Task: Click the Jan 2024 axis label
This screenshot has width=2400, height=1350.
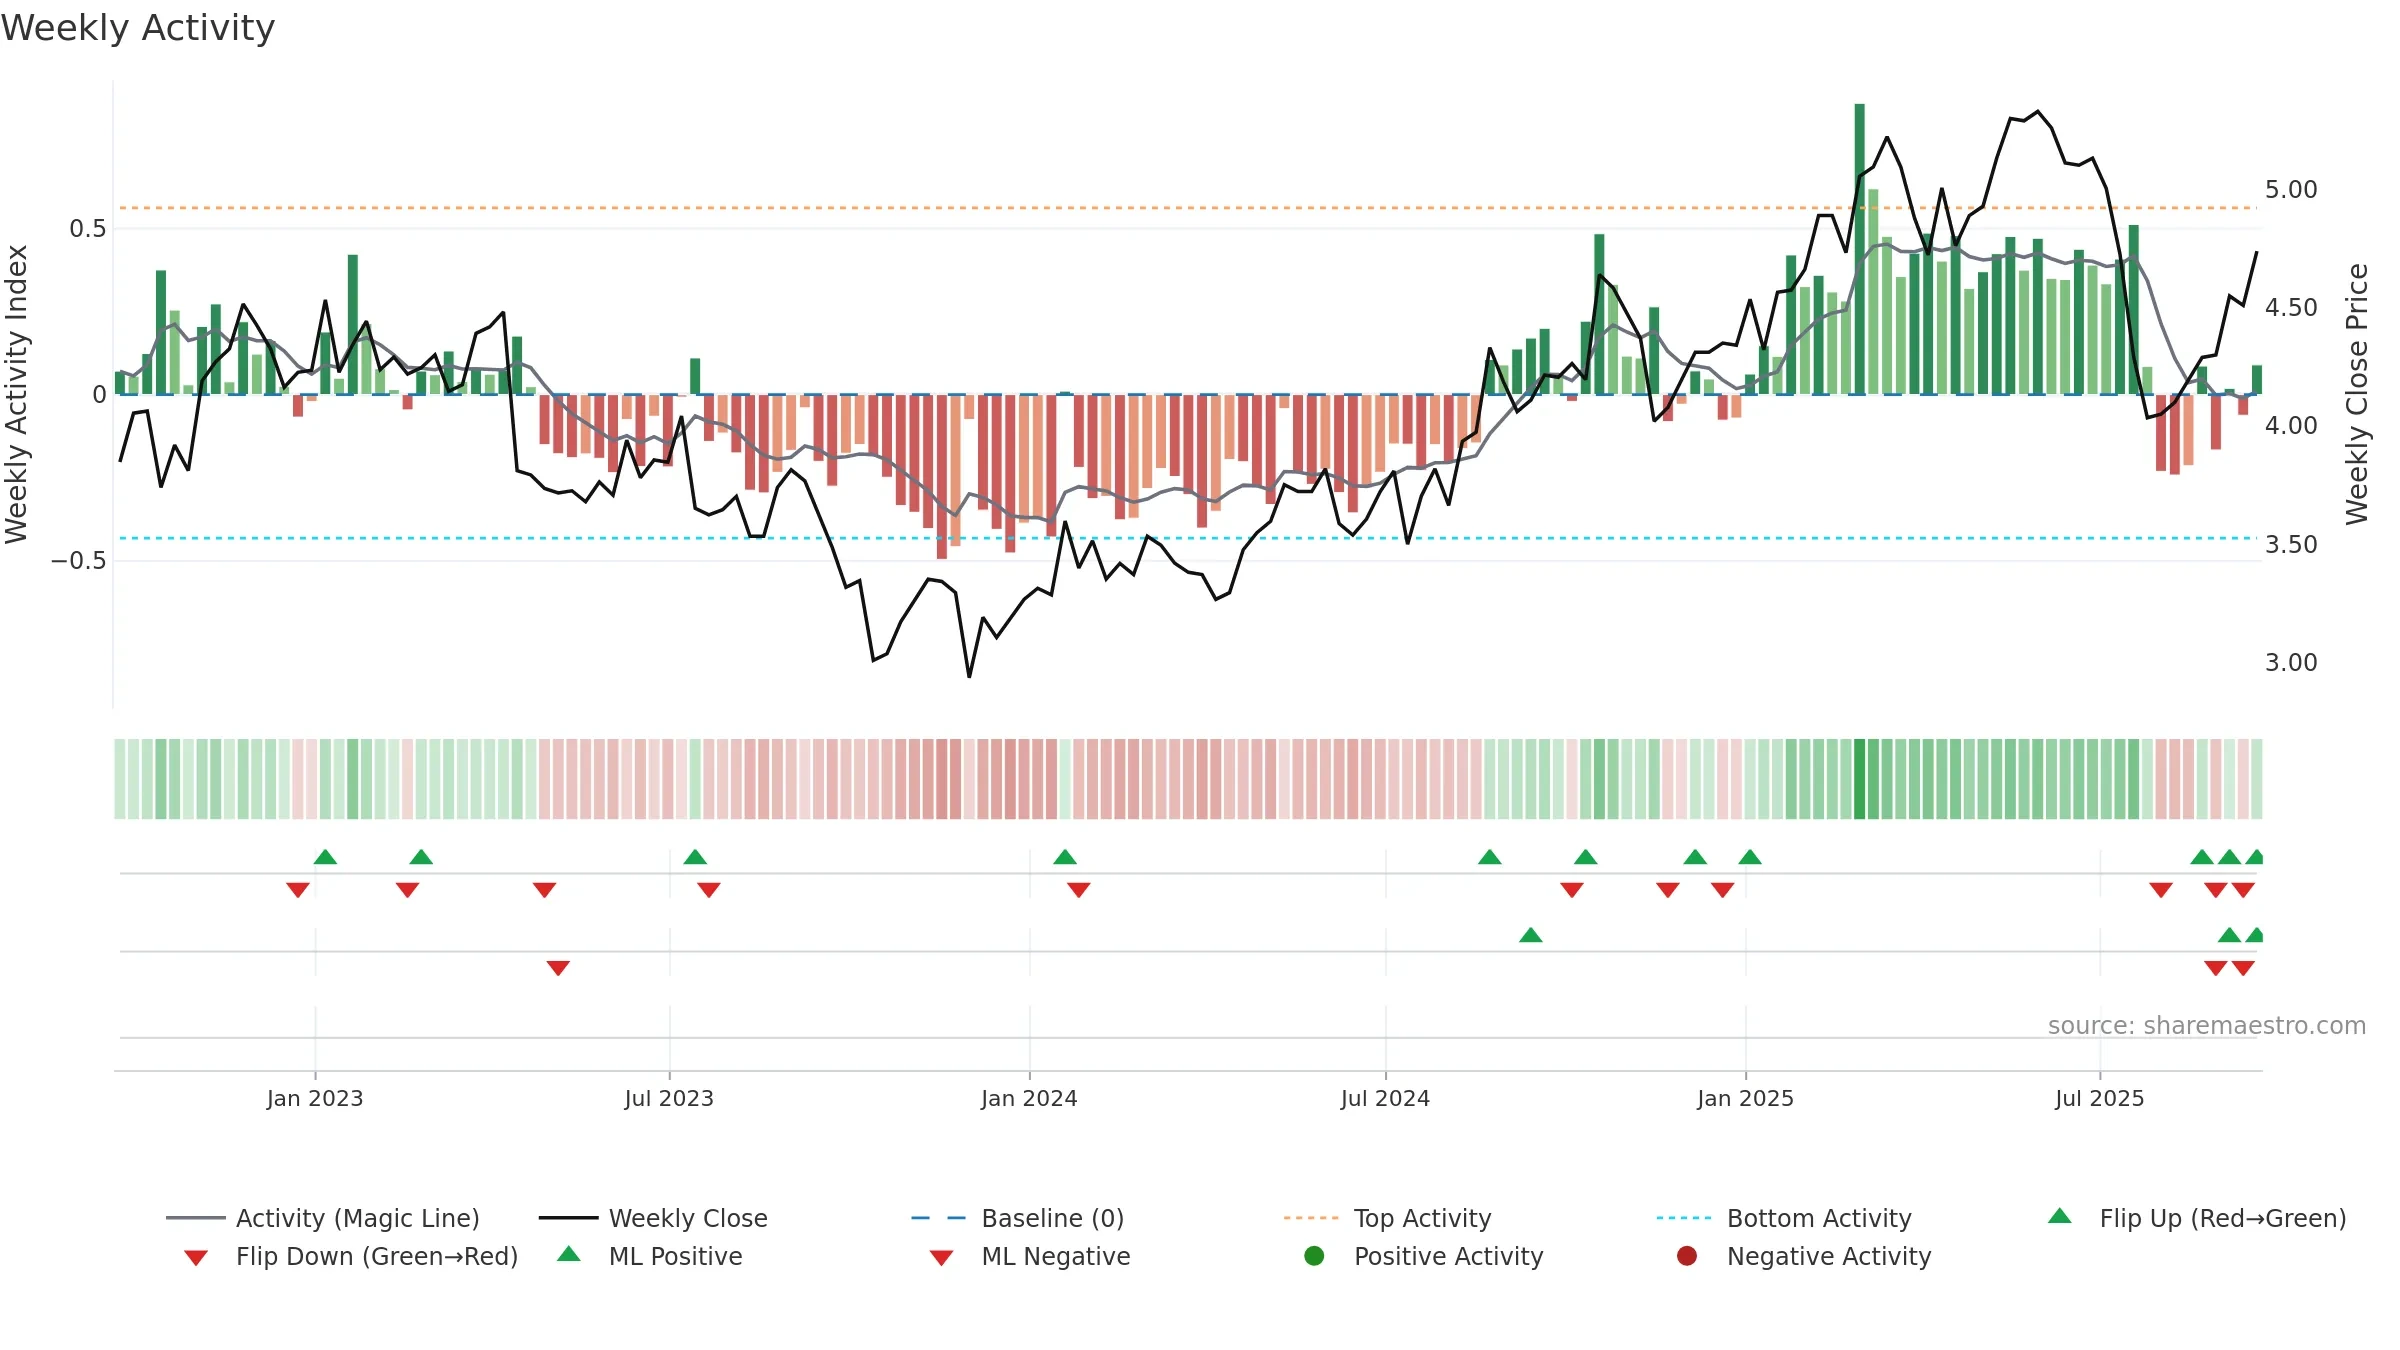Action: 1029,1098
